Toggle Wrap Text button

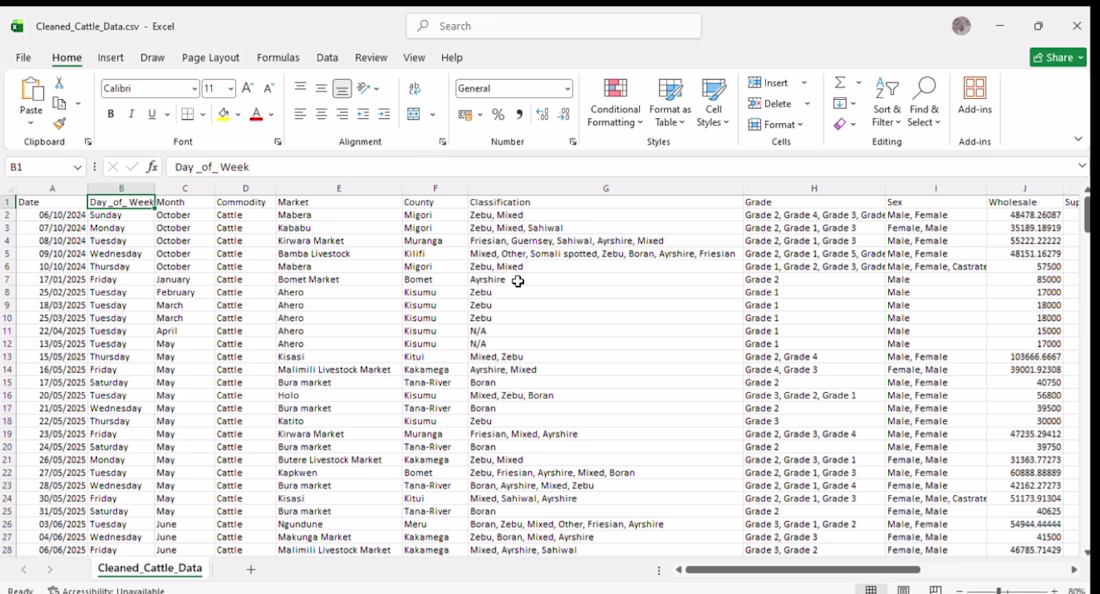coord(415,88)
